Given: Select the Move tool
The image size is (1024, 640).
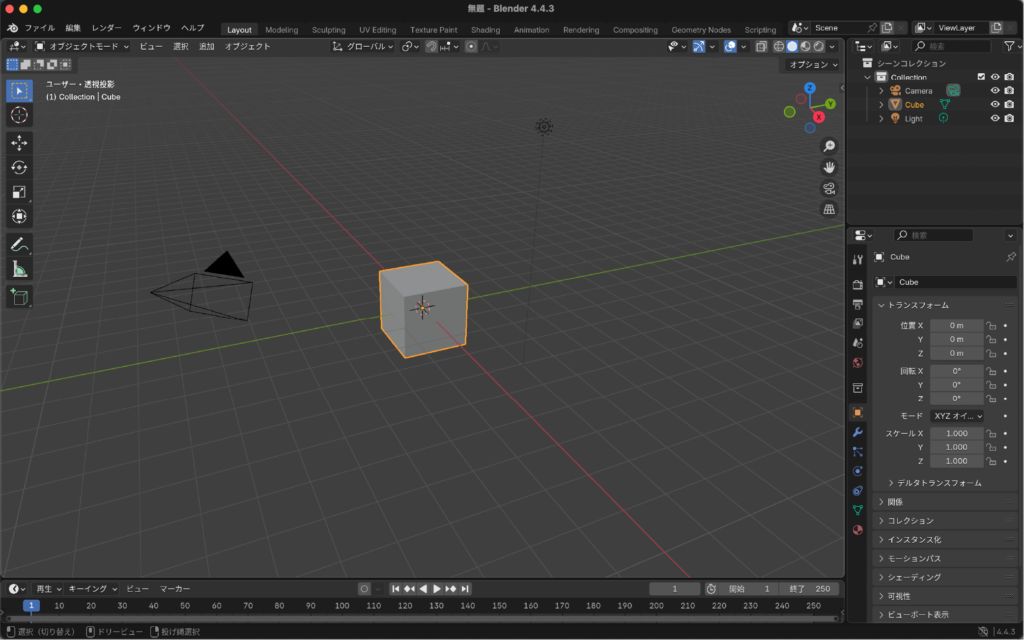Looking at the screenshot, I should point(19,142).
